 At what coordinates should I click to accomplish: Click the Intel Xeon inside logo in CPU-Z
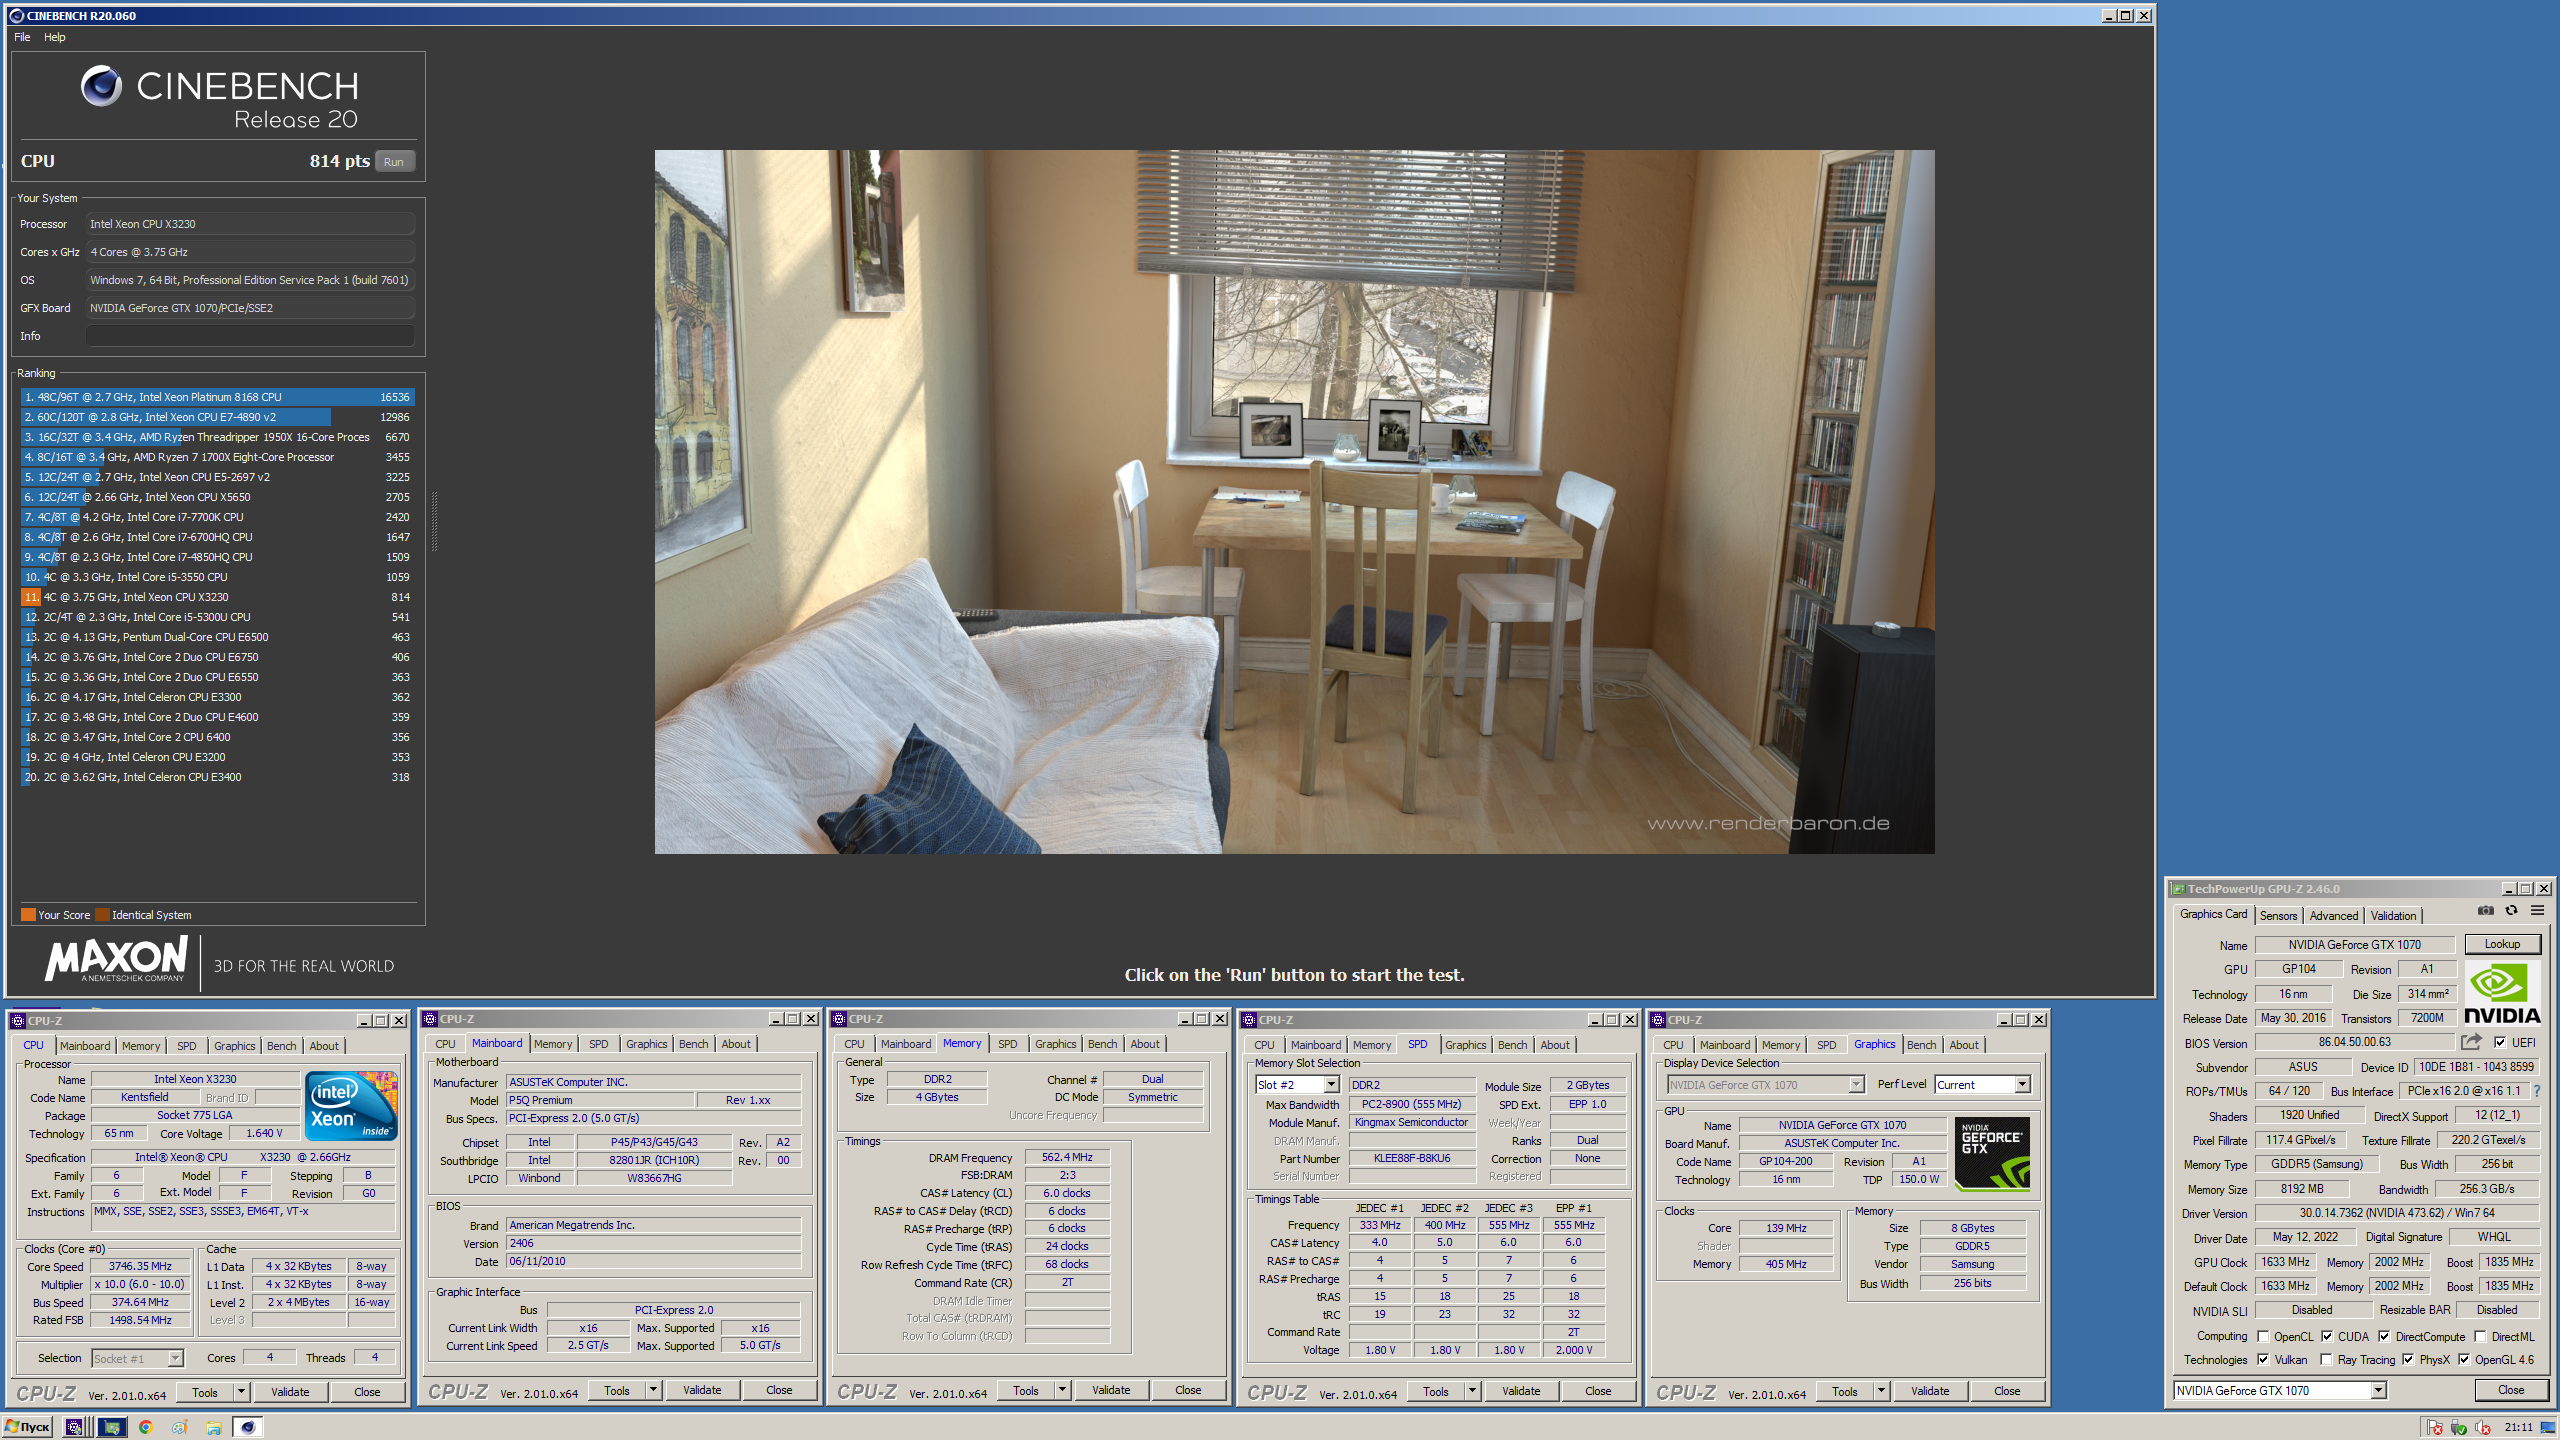[351, 1105]
